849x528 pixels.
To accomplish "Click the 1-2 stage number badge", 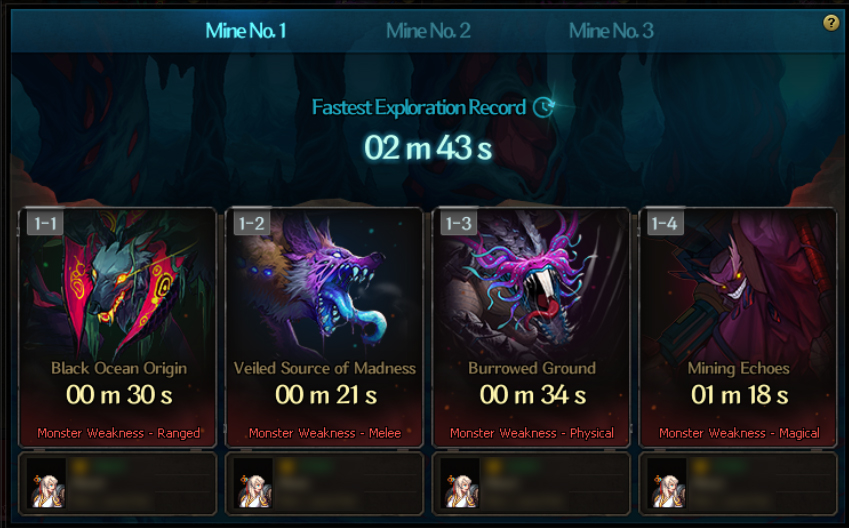I will (x=252, y=223).
